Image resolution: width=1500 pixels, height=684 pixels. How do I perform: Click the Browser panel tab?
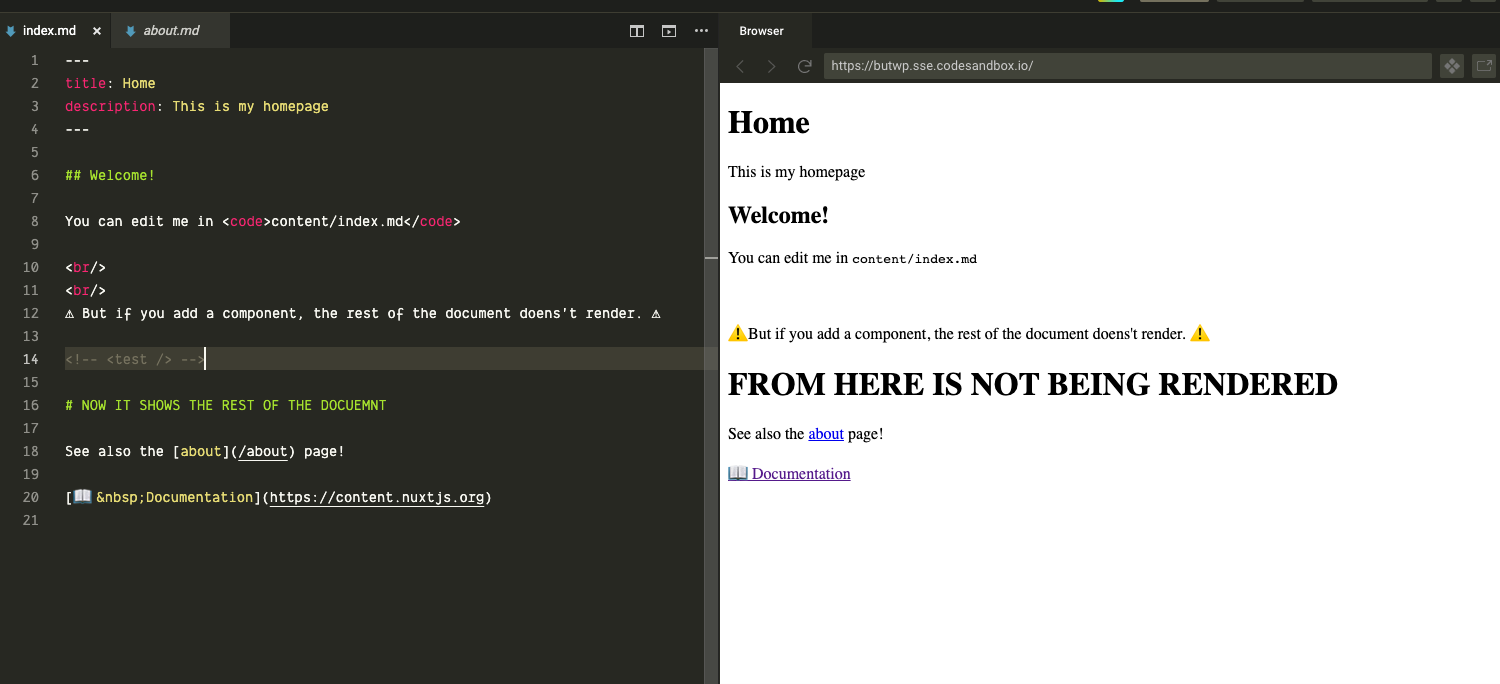click(763, 30)
